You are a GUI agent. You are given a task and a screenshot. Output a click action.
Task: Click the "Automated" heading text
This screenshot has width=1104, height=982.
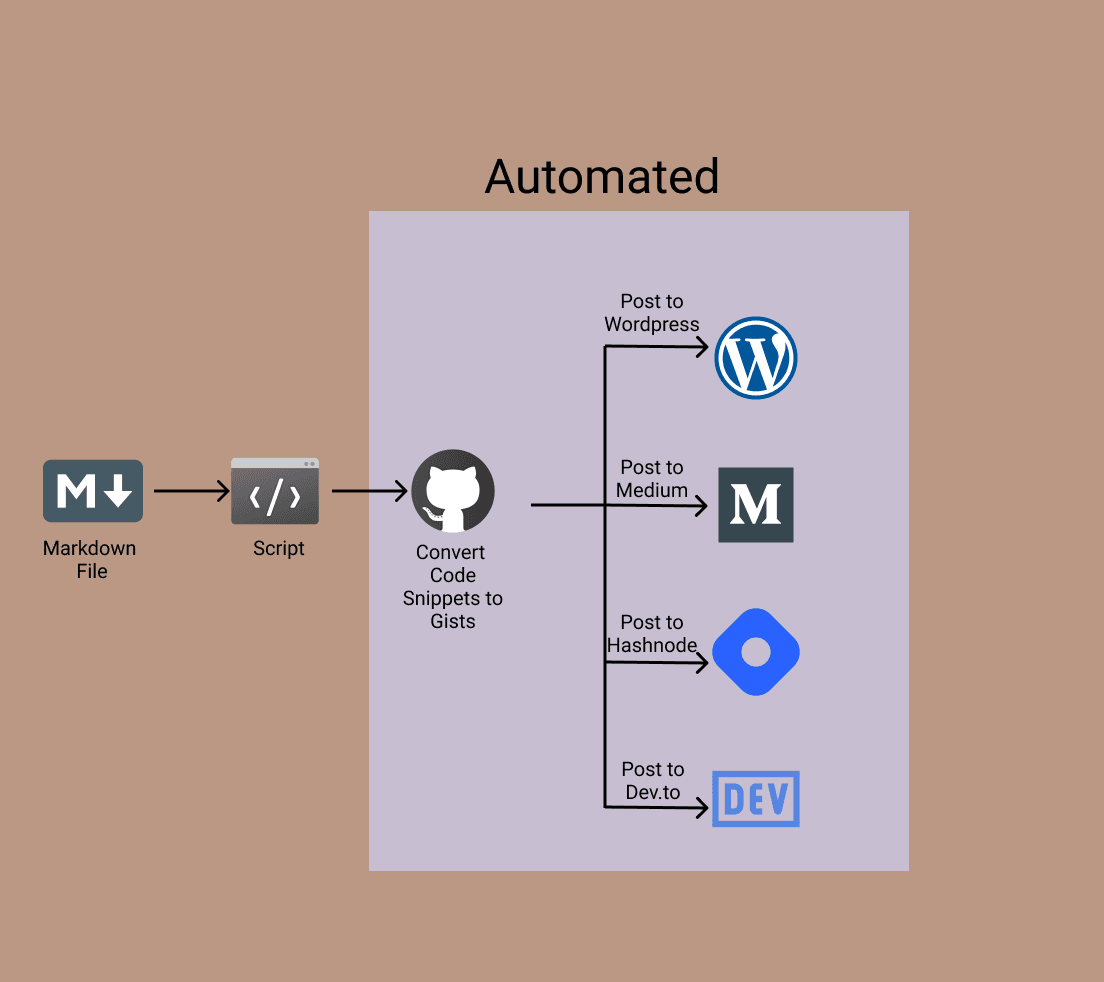(x=602, y=176)
